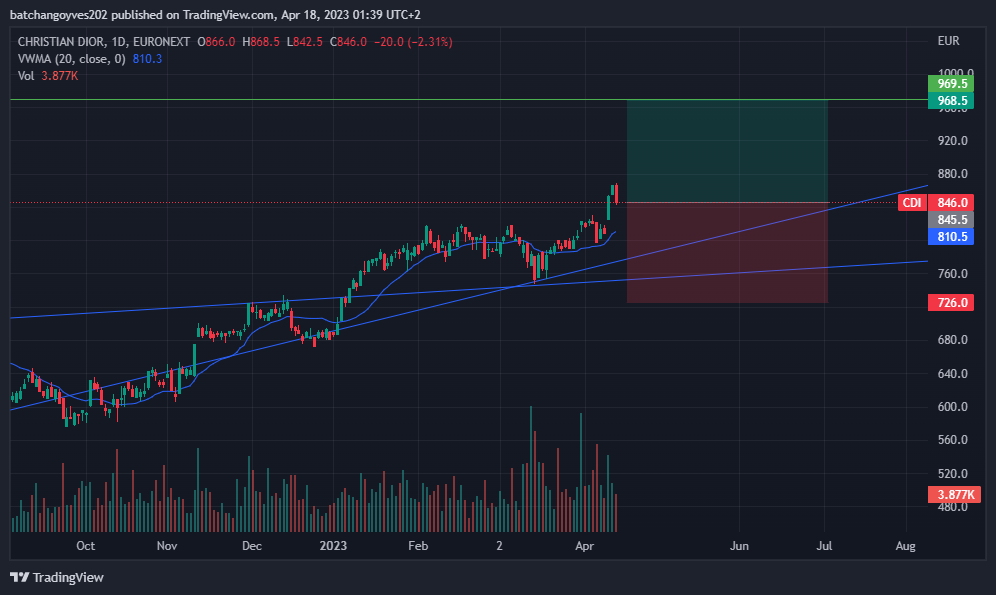Image resolution: width=996 pixels, height=595 pixels.
Task: Click the CDI symbol tag on price axis
Action: point(912,203)
